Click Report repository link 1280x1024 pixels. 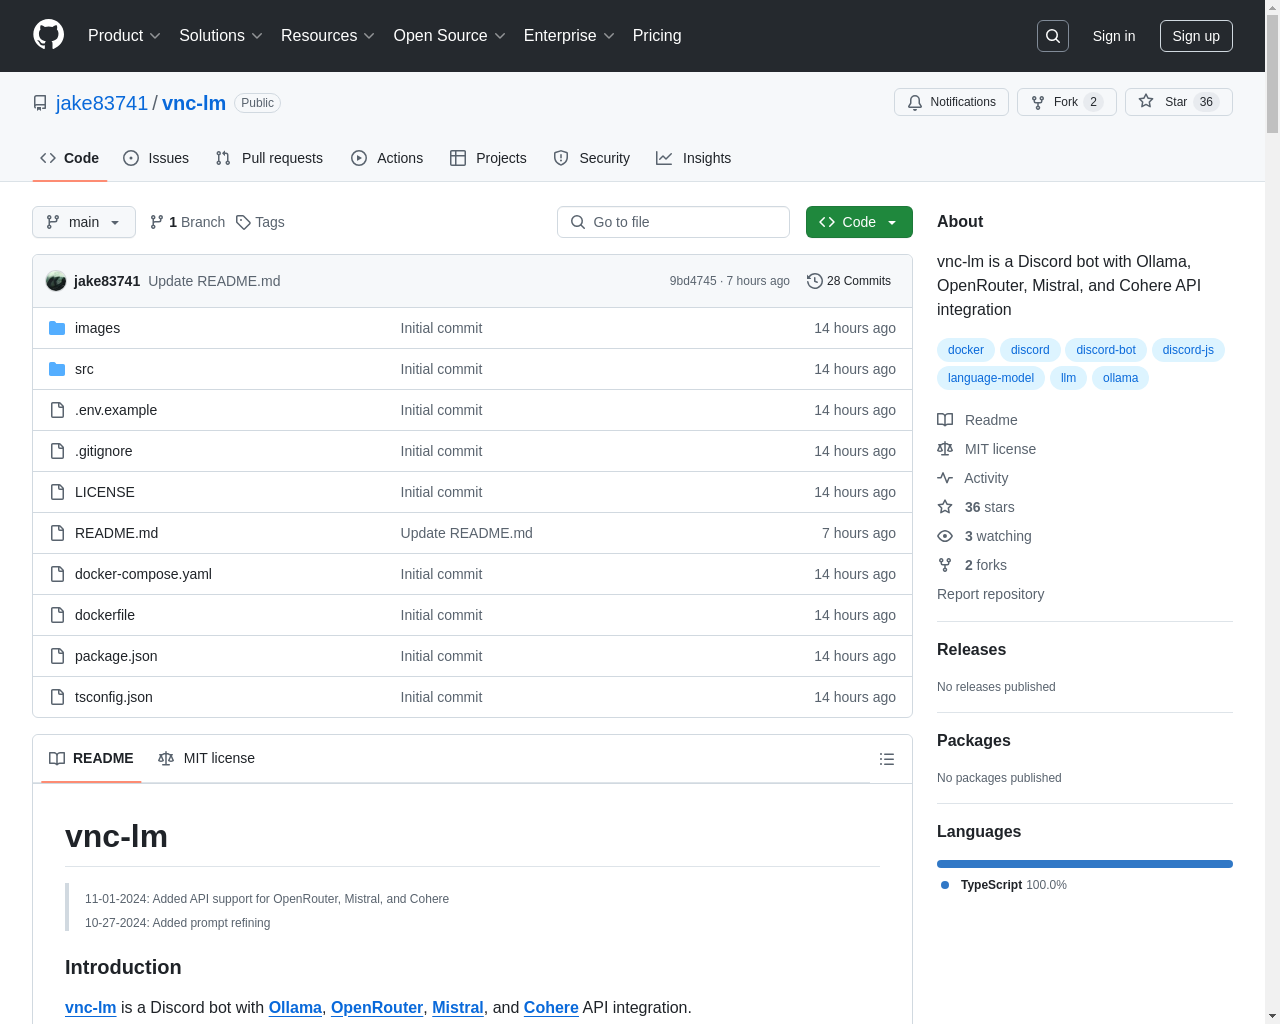[x=990, y=594]
